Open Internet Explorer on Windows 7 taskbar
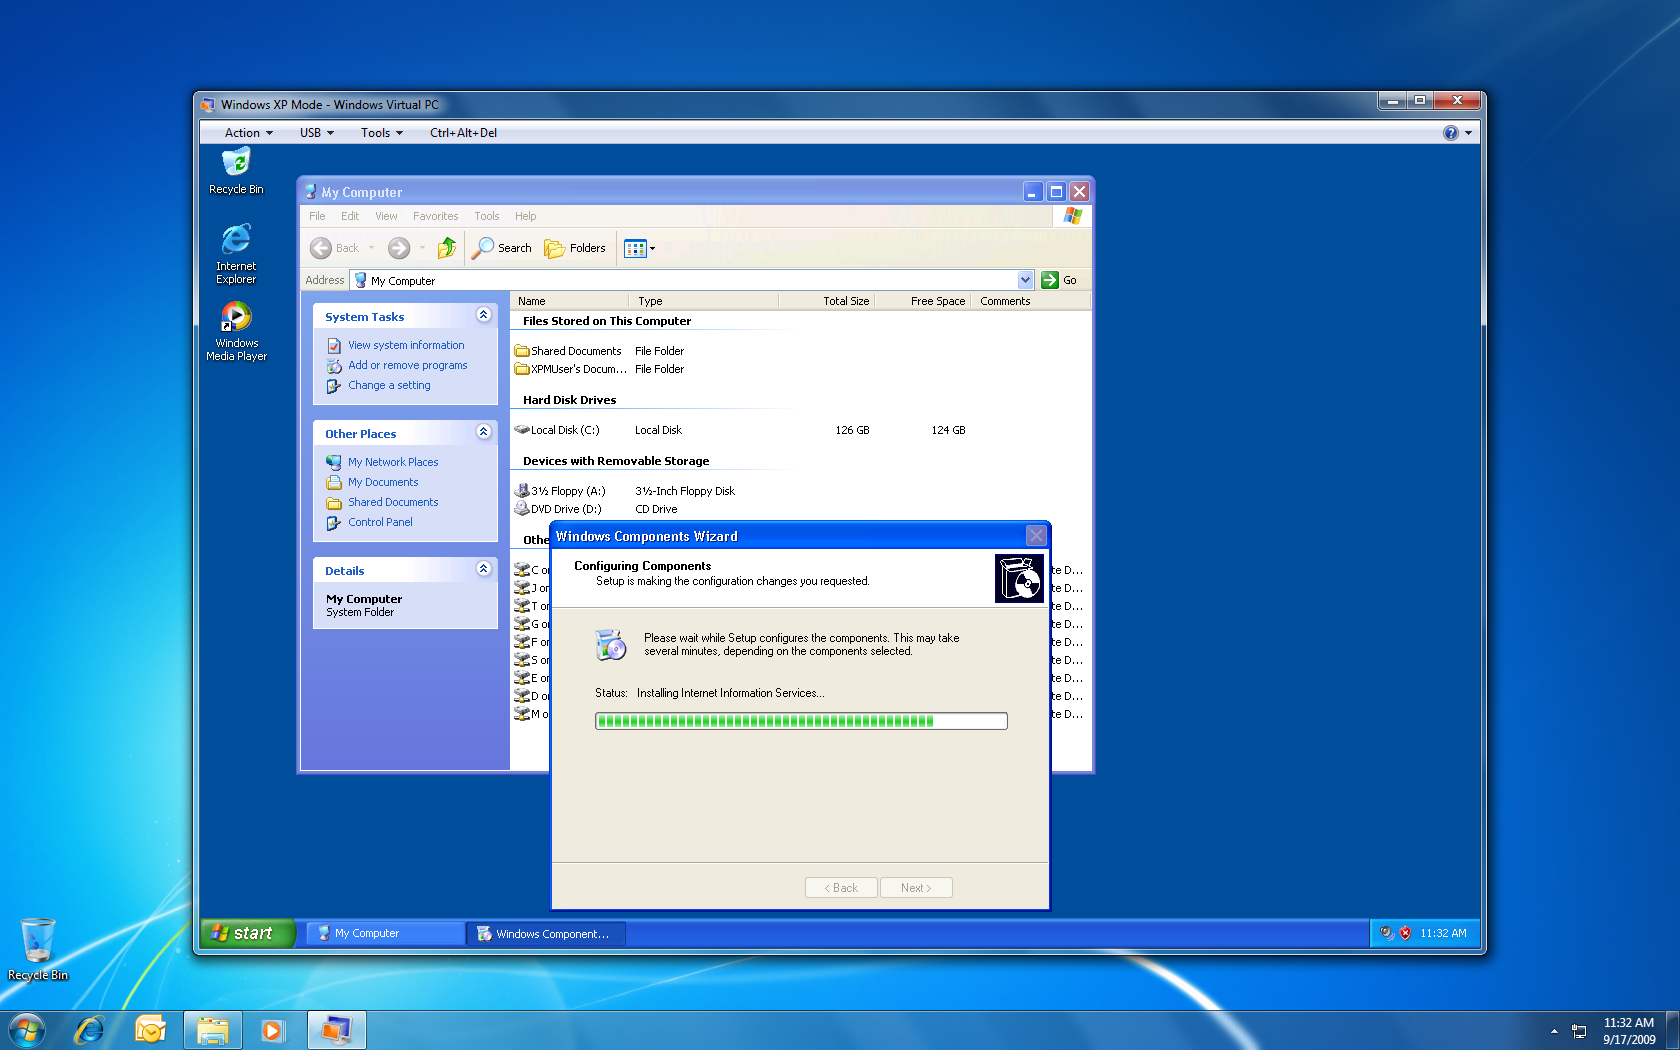Viewport: 1680px width, 1050px height. (89, 1030)
